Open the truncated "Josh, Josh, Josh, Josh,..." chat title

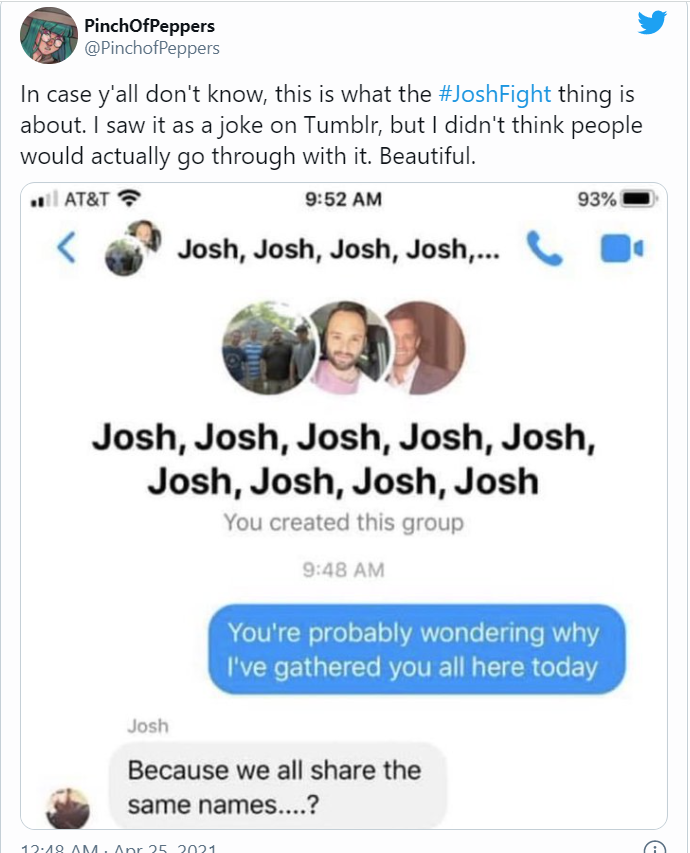click(x=337, y=249)
